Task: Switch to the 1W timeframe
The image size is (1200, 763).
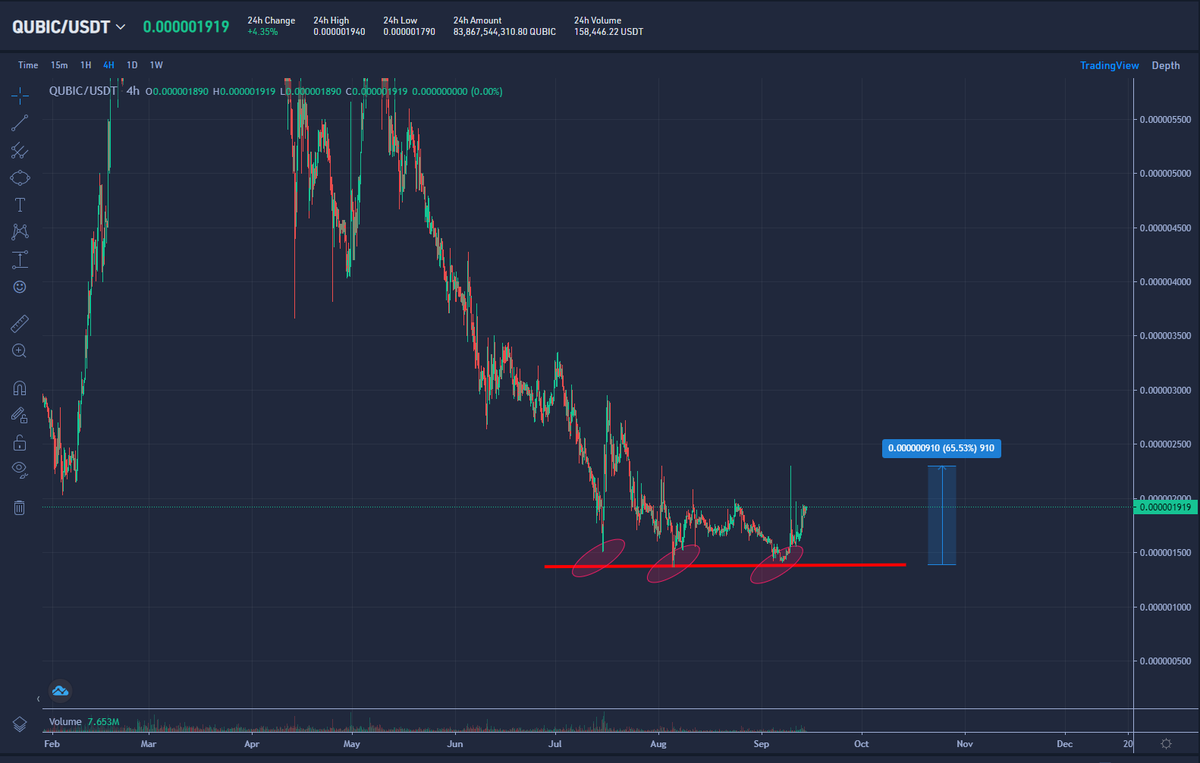Action: [156, 65]
